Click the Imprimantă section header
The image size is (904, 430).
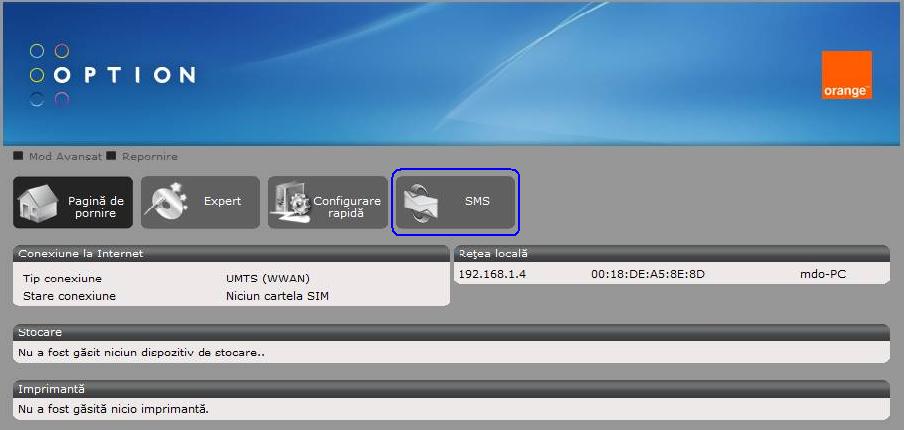[451, 388]
